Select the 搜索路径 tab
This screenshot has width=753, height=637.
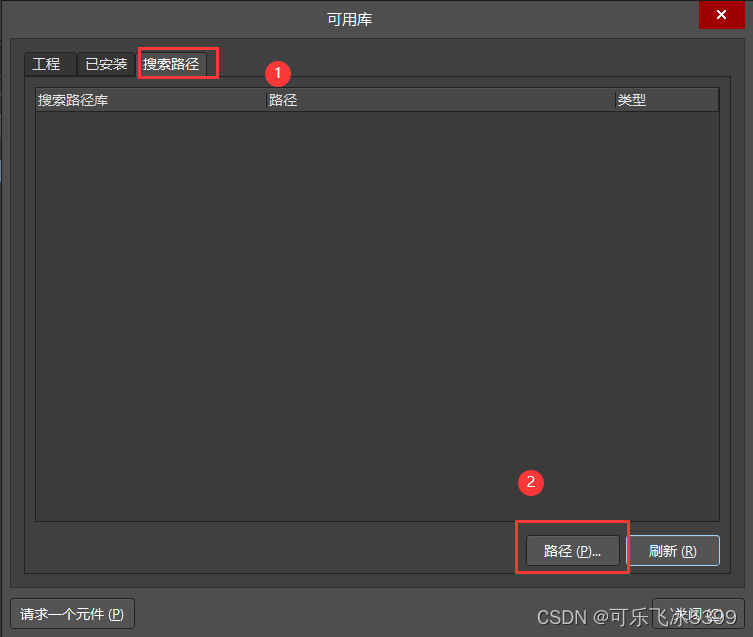tap(171, 64)
